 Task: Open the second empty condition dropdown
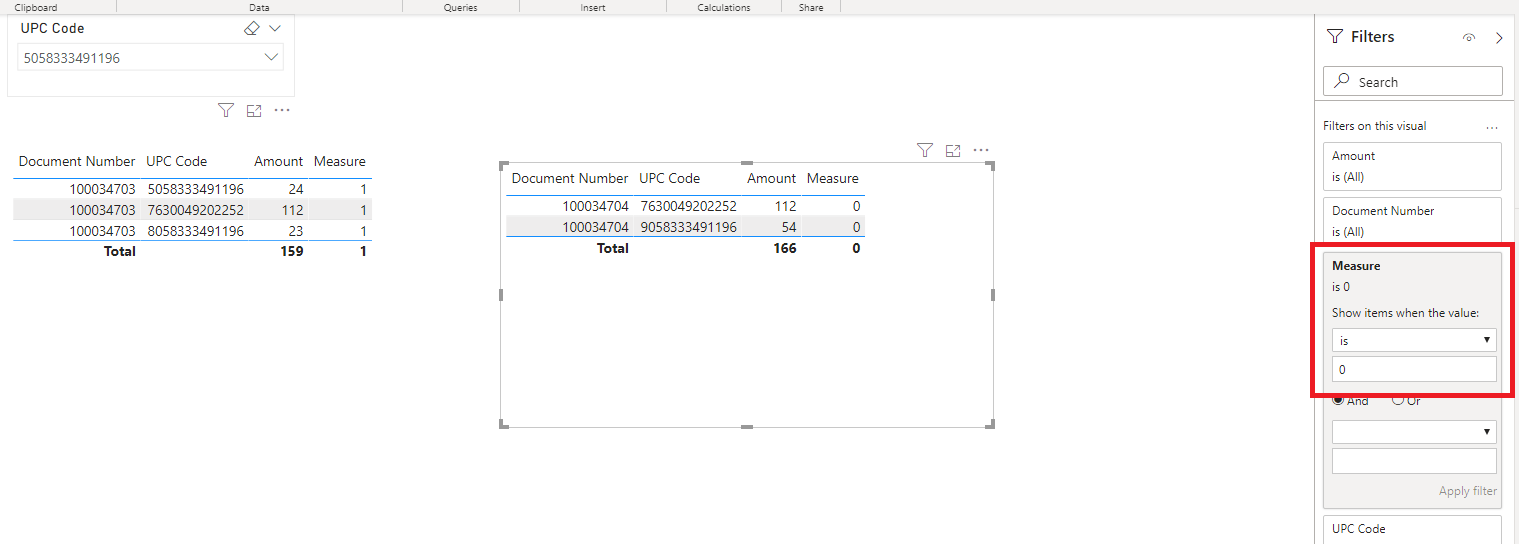pos(1414,432)
